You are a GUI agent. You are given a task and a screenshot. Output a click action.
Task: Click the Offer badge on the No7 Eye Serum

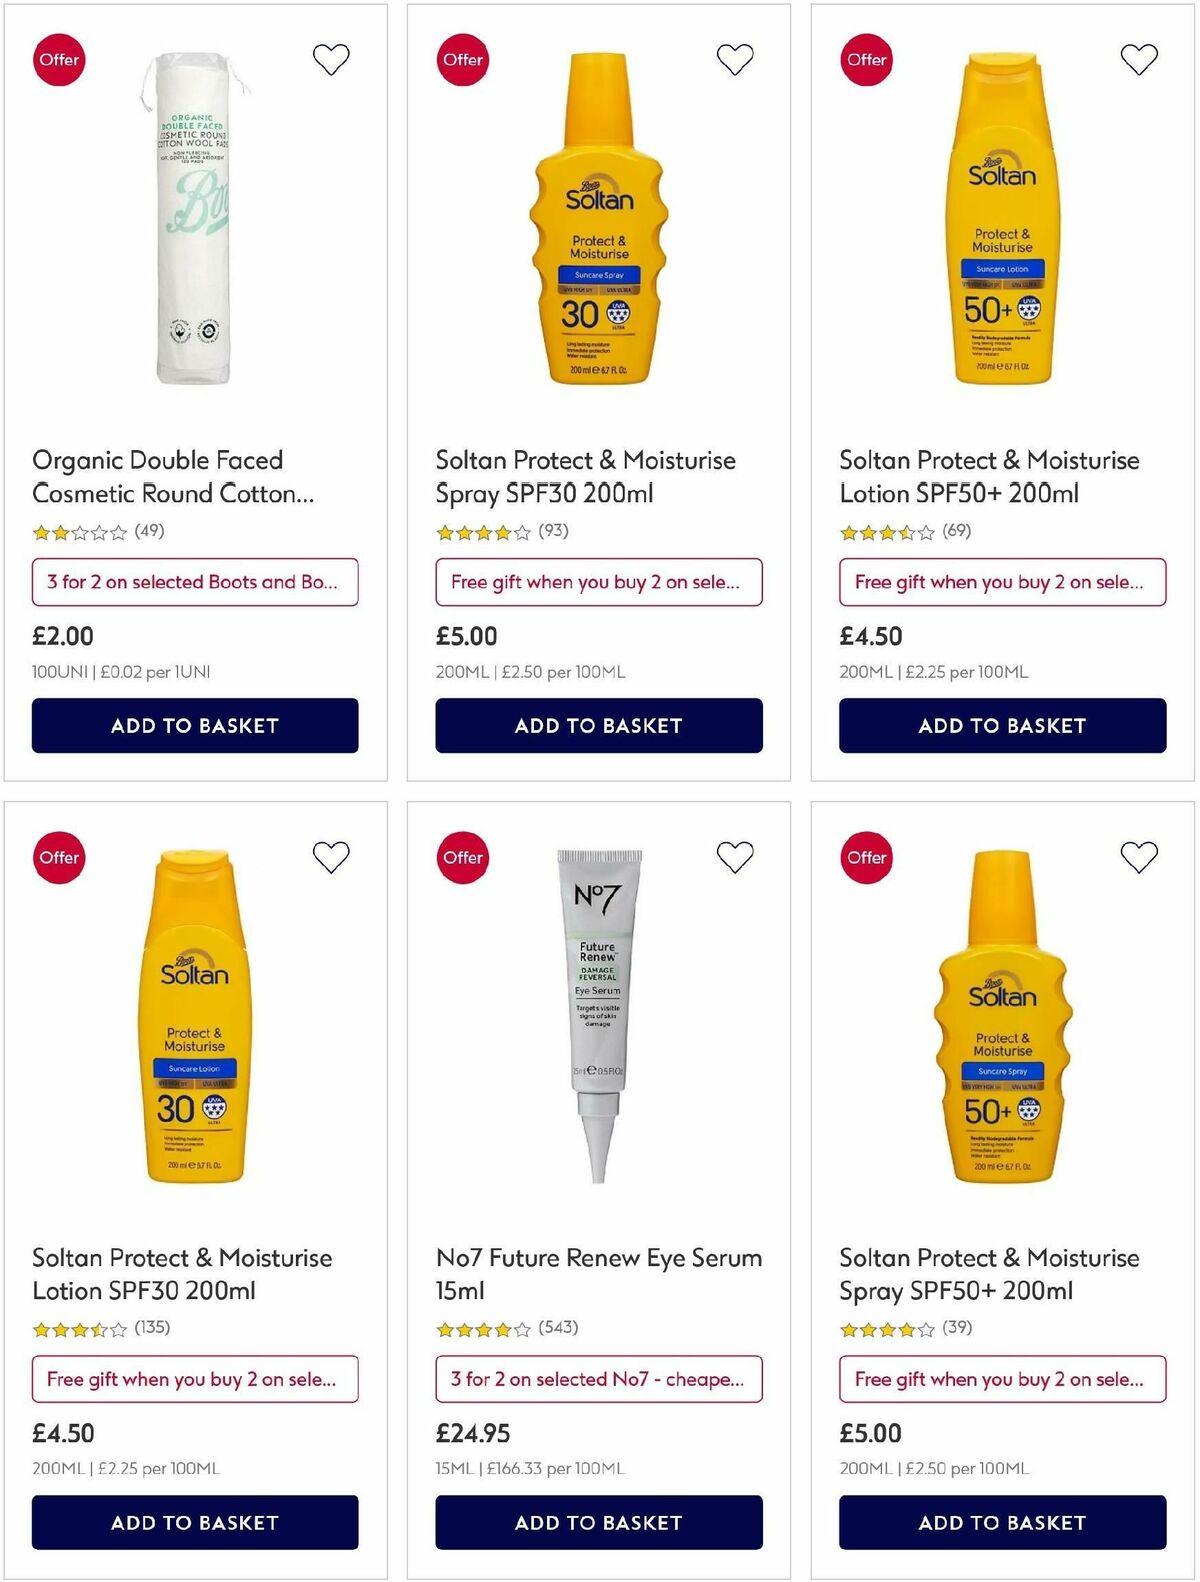(462, 857)
